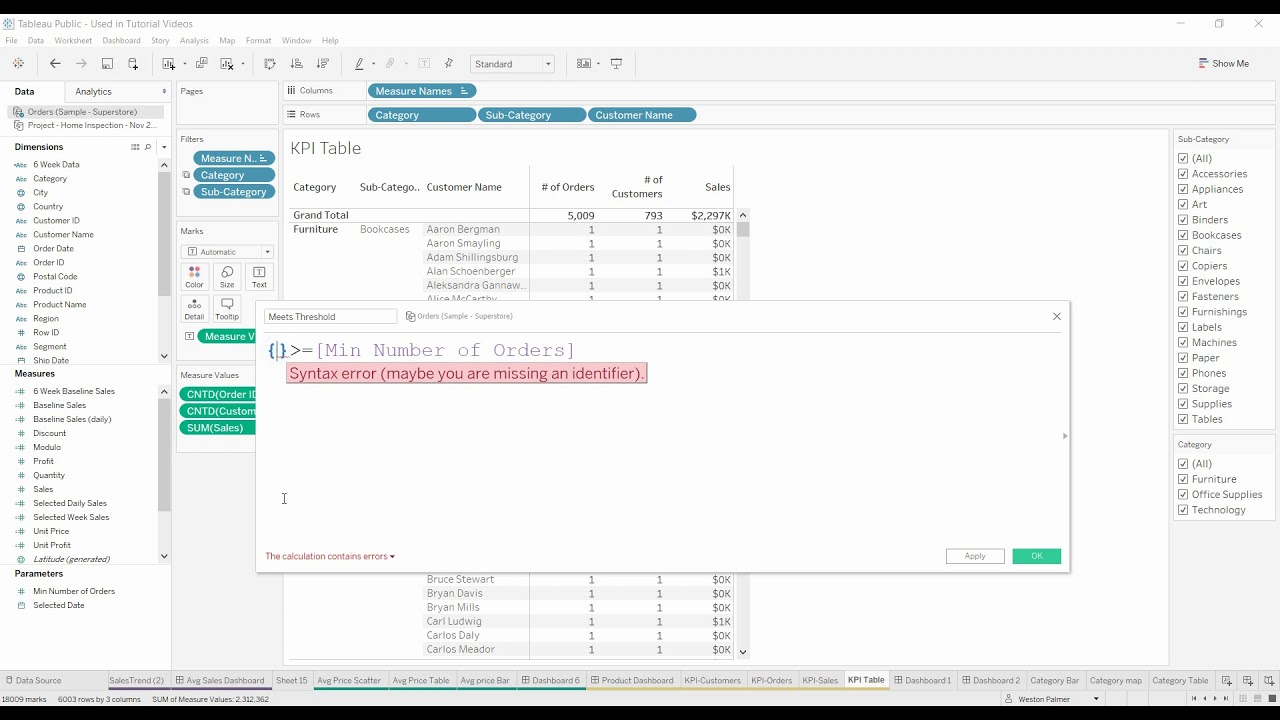Close the Meets Threshold calculation dialog

coord(1057,316)
